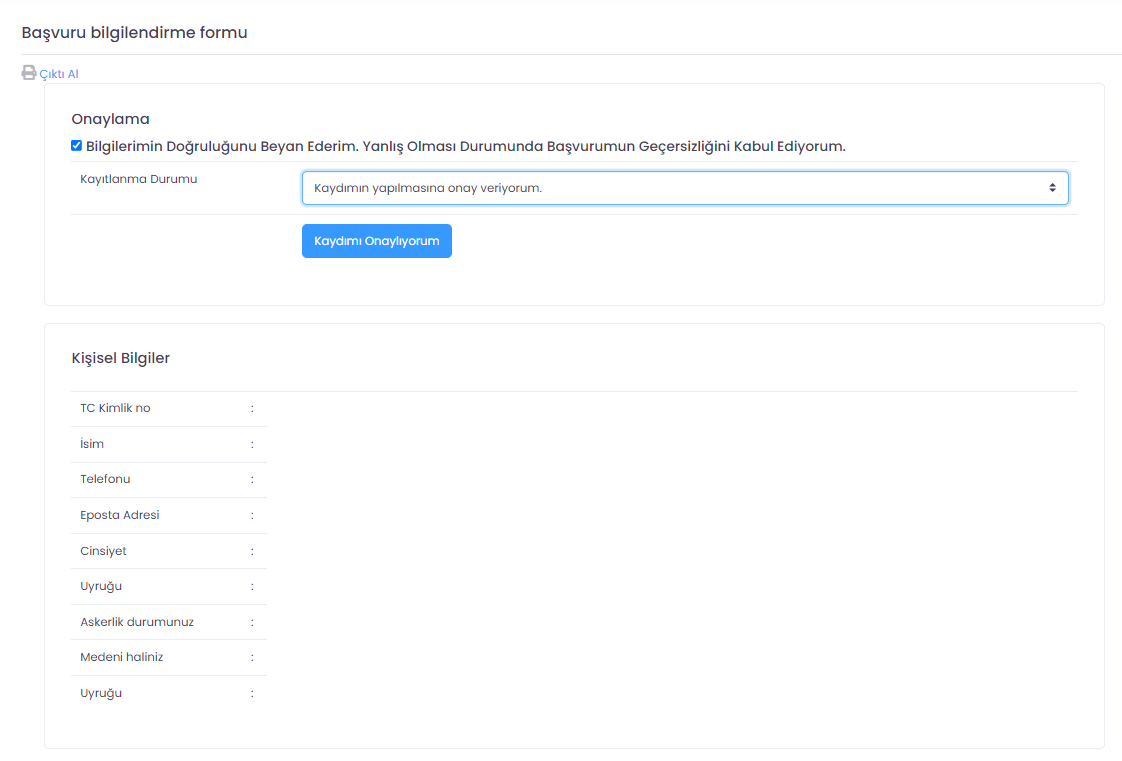The width and height of the screenshot is (1122, 761).
Task: Open the Kayıtlanma Durumu dropdown
Action: click(x=684, y=188)
